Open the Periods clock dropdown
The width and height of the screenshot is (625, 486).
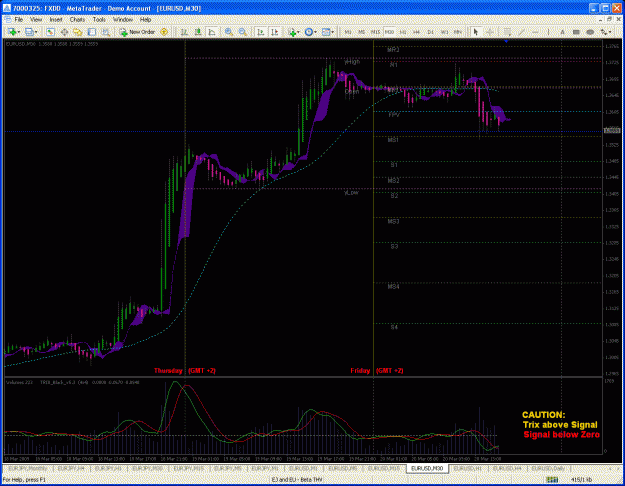pyautogui.click(x=310, y=32)
